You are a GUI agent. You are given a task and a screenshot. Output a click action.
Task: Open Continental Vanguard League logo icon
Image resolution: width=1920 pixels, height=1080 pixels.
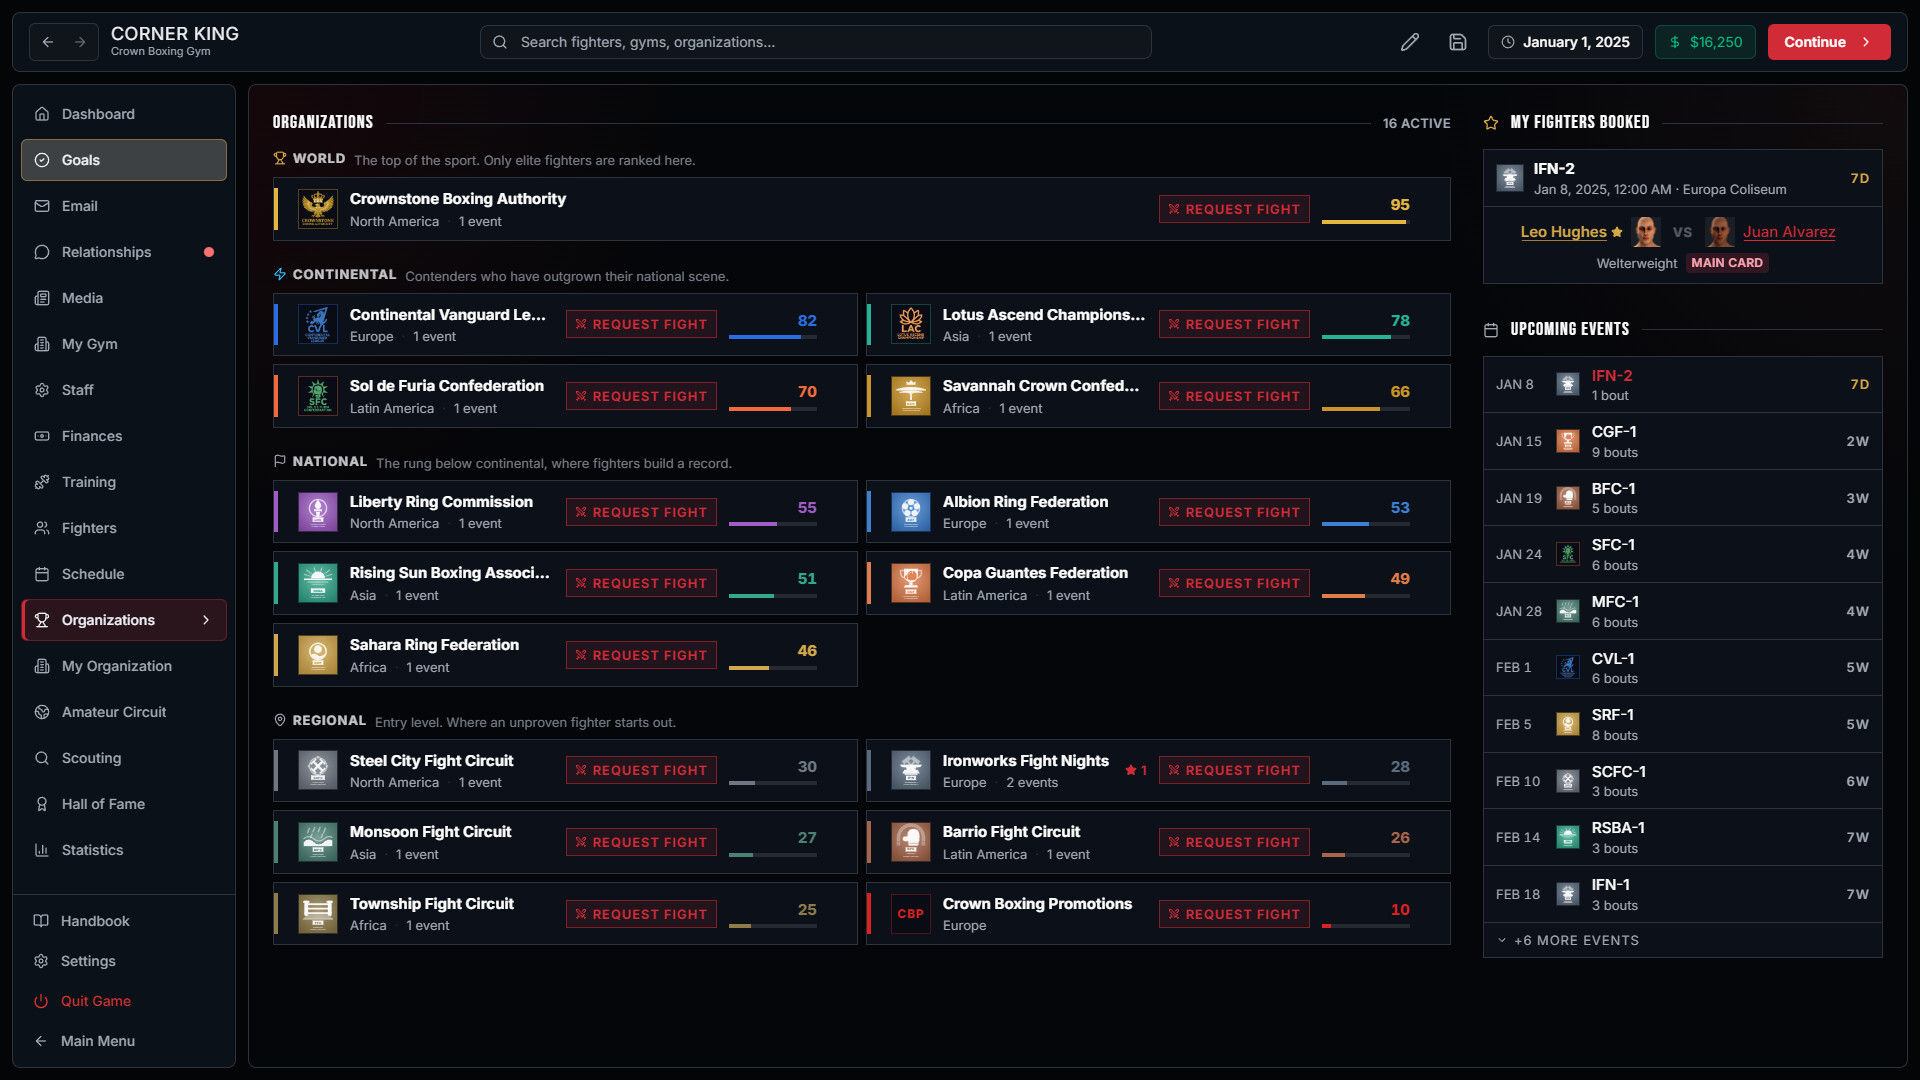click(318, 325)
